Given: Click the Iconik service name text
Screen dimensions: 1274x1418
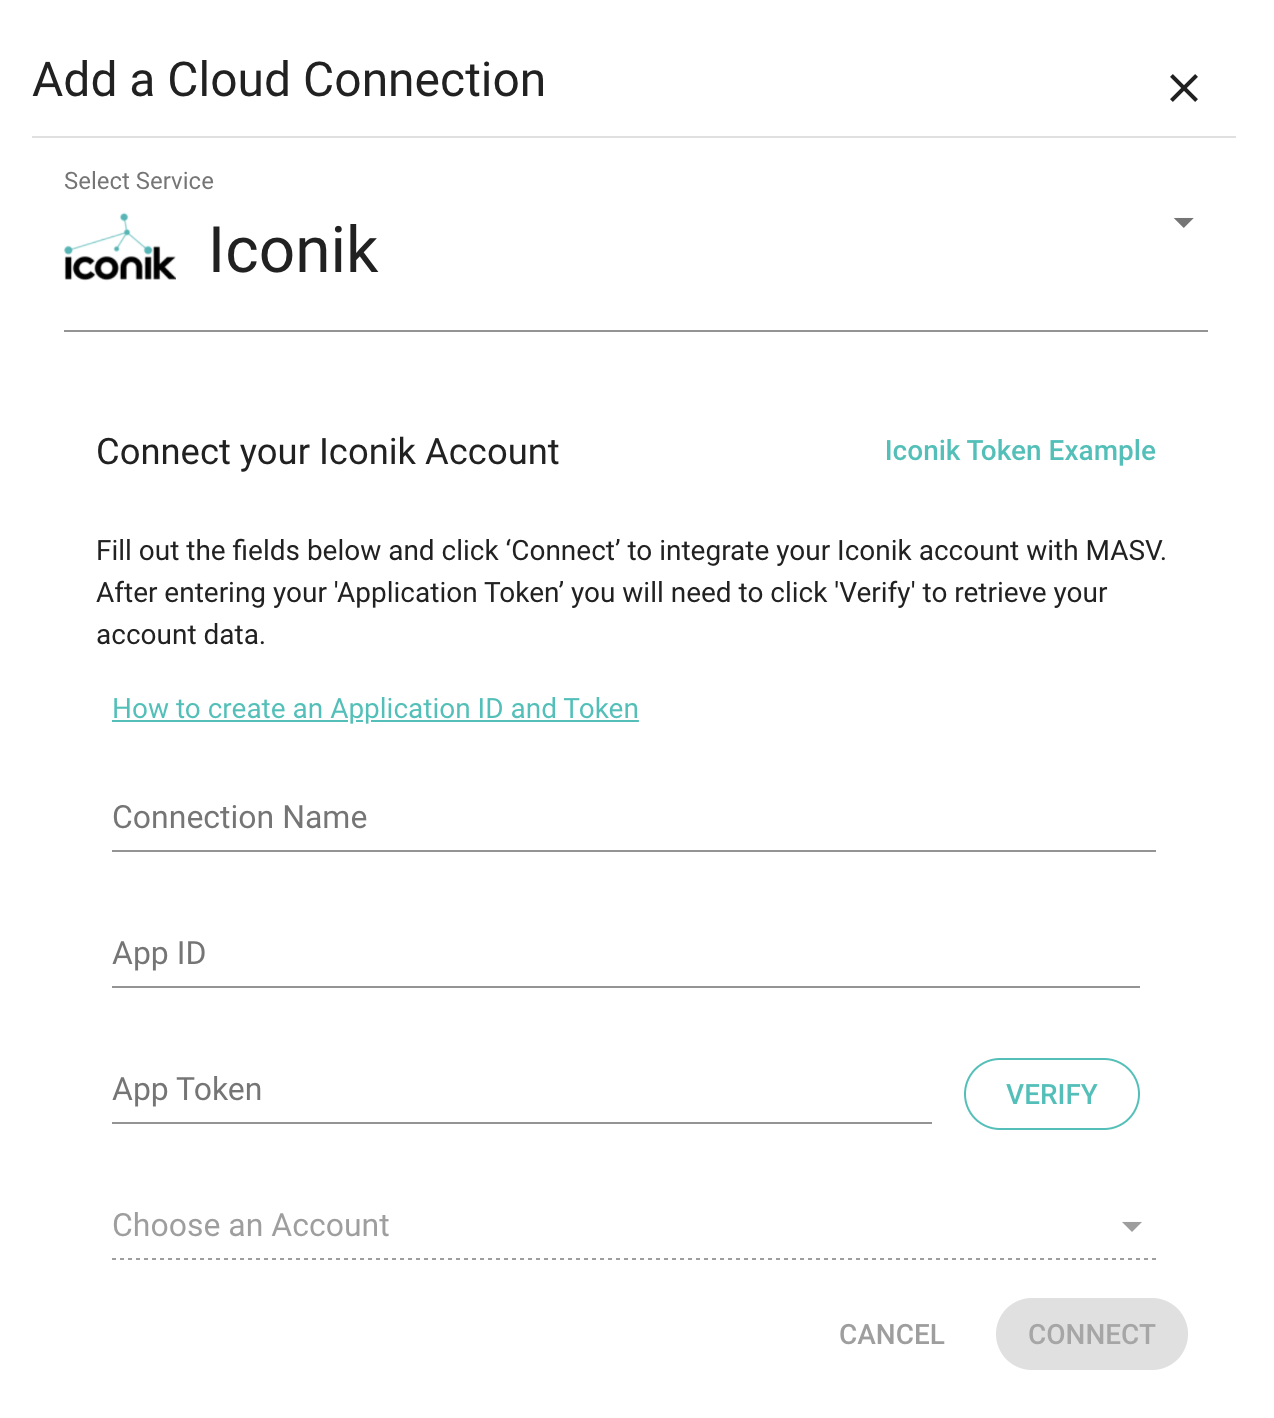Looking at the screenshot, I should (x=293, y=248).
